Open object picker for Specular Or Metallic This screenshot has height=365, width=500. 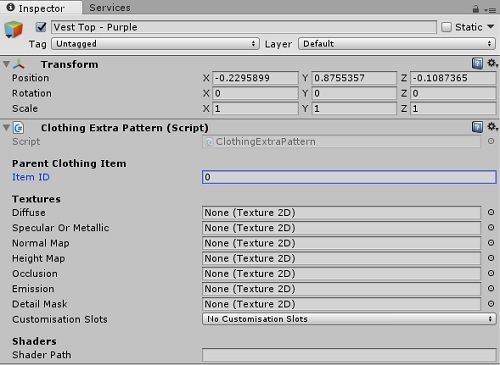pyautogui.click(x=491, y=227)
